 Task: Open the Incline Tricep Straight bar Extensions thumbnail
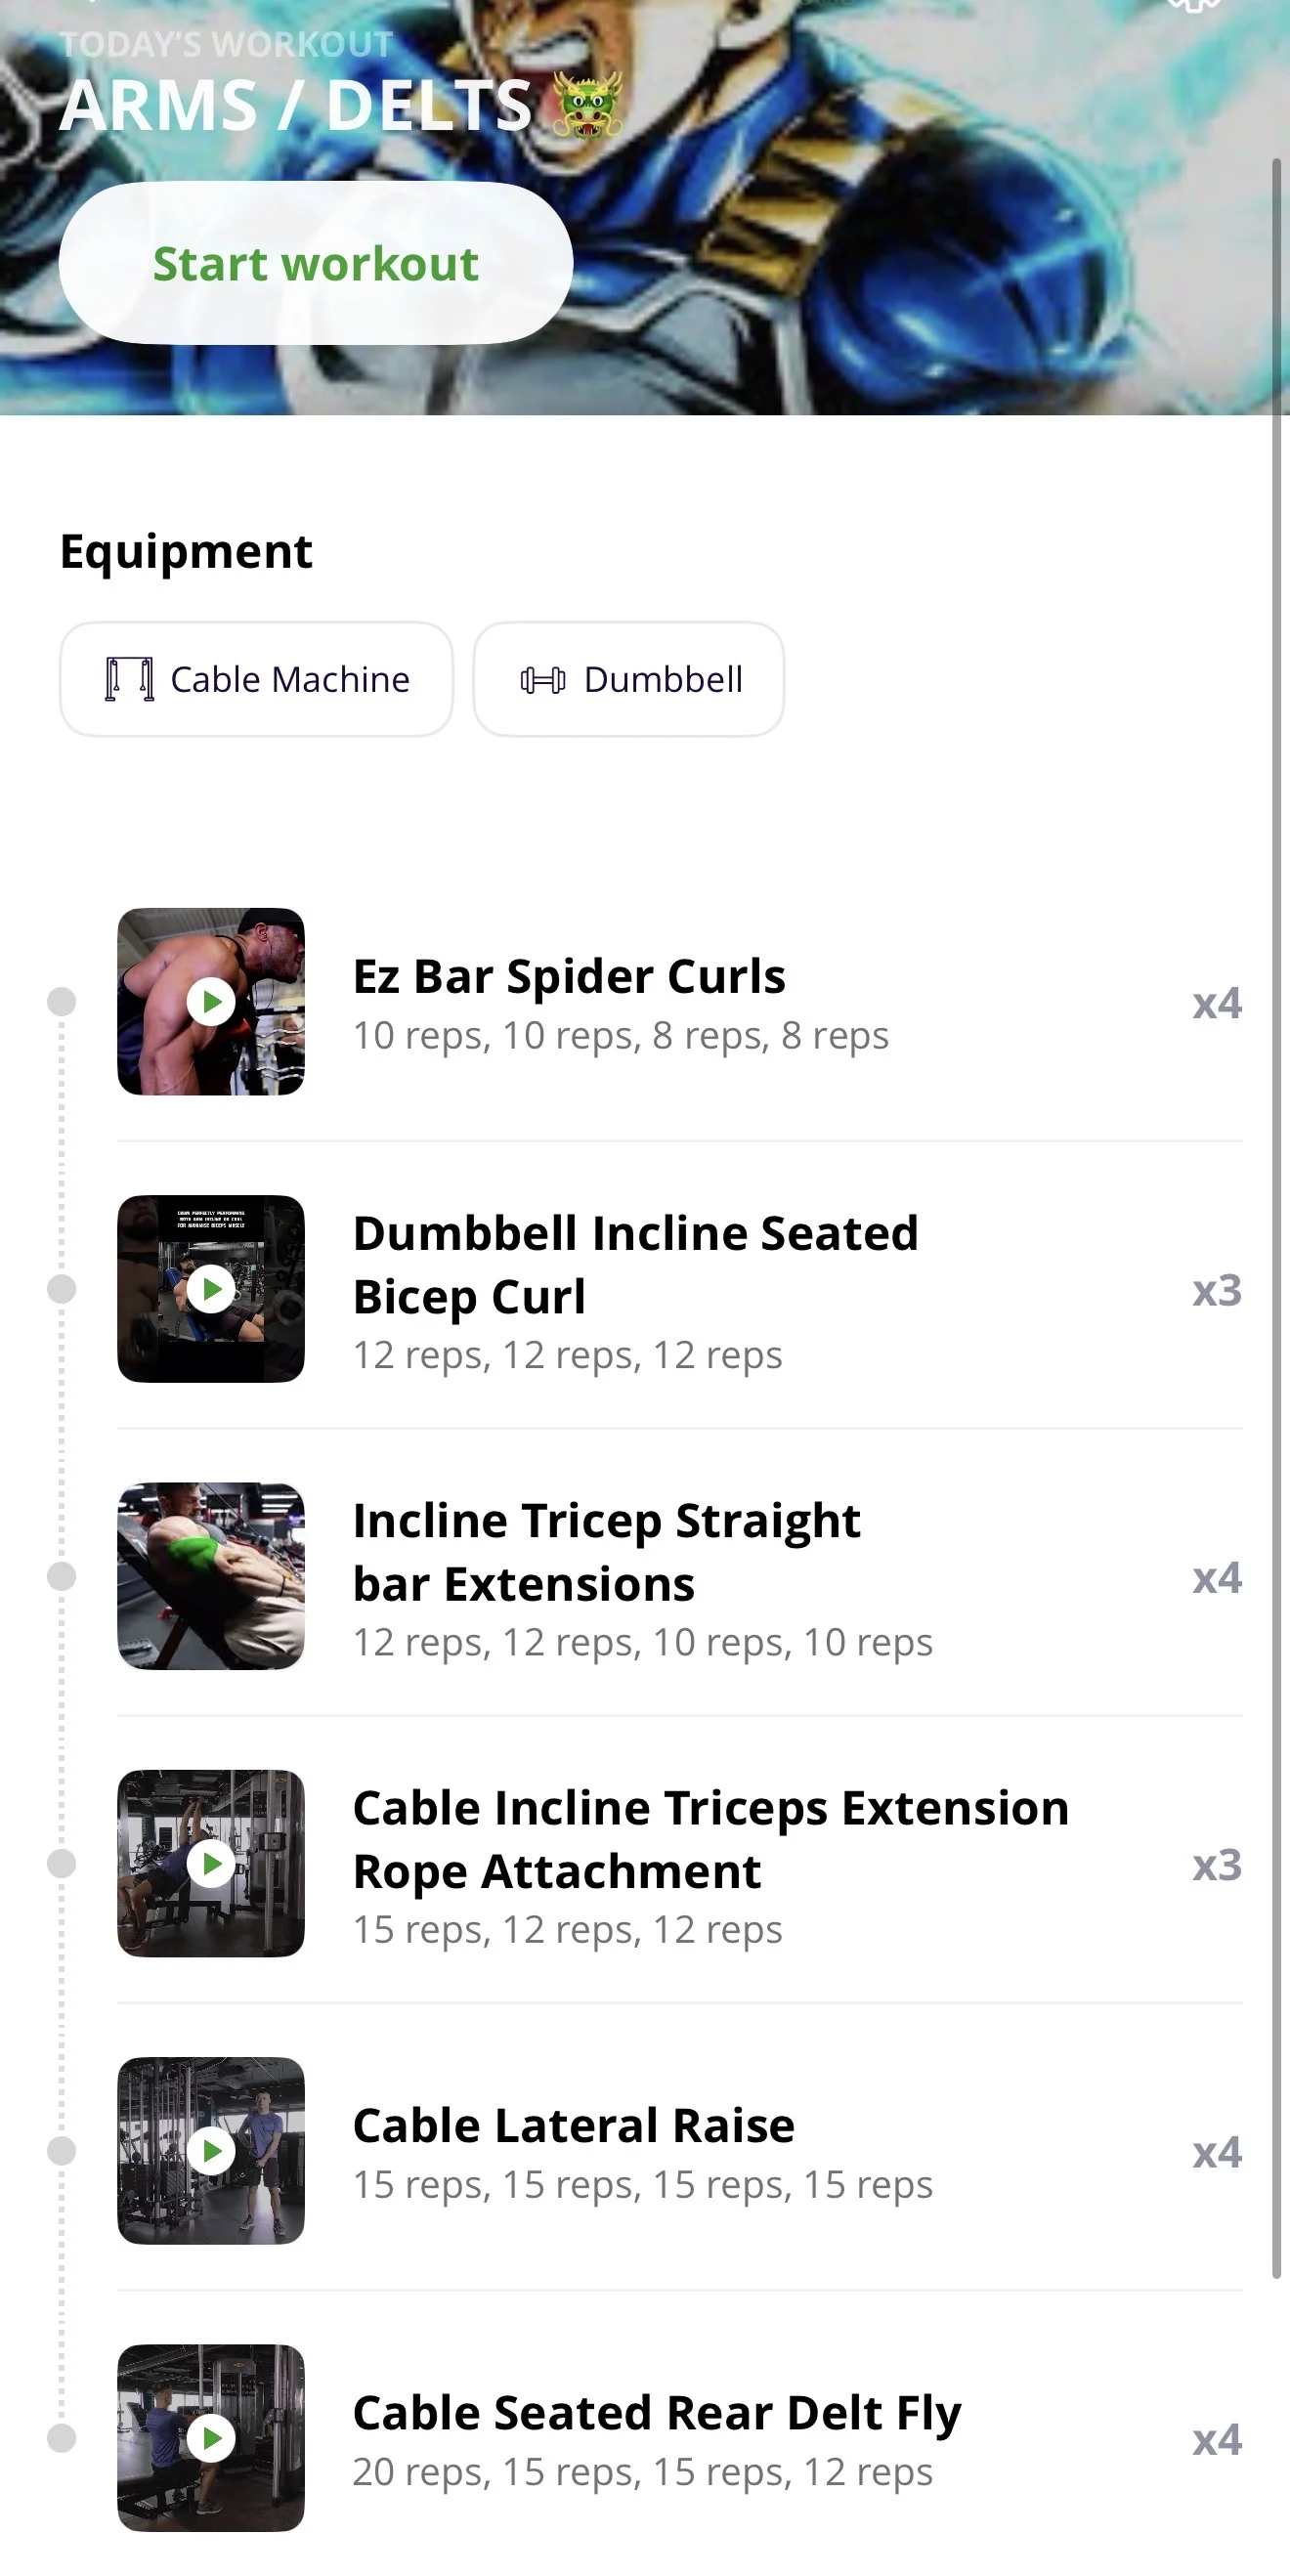tap(211, 1576)
